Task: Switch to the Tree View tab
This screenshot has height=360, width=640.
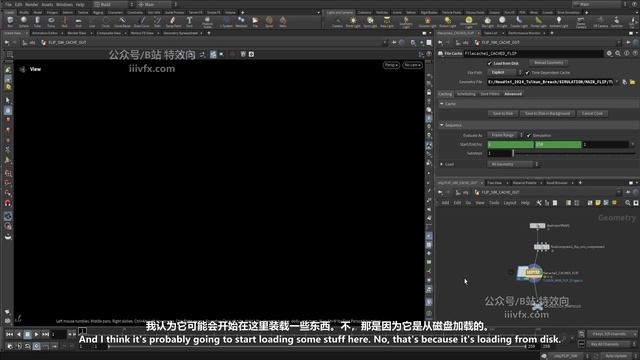Action: 495,183
